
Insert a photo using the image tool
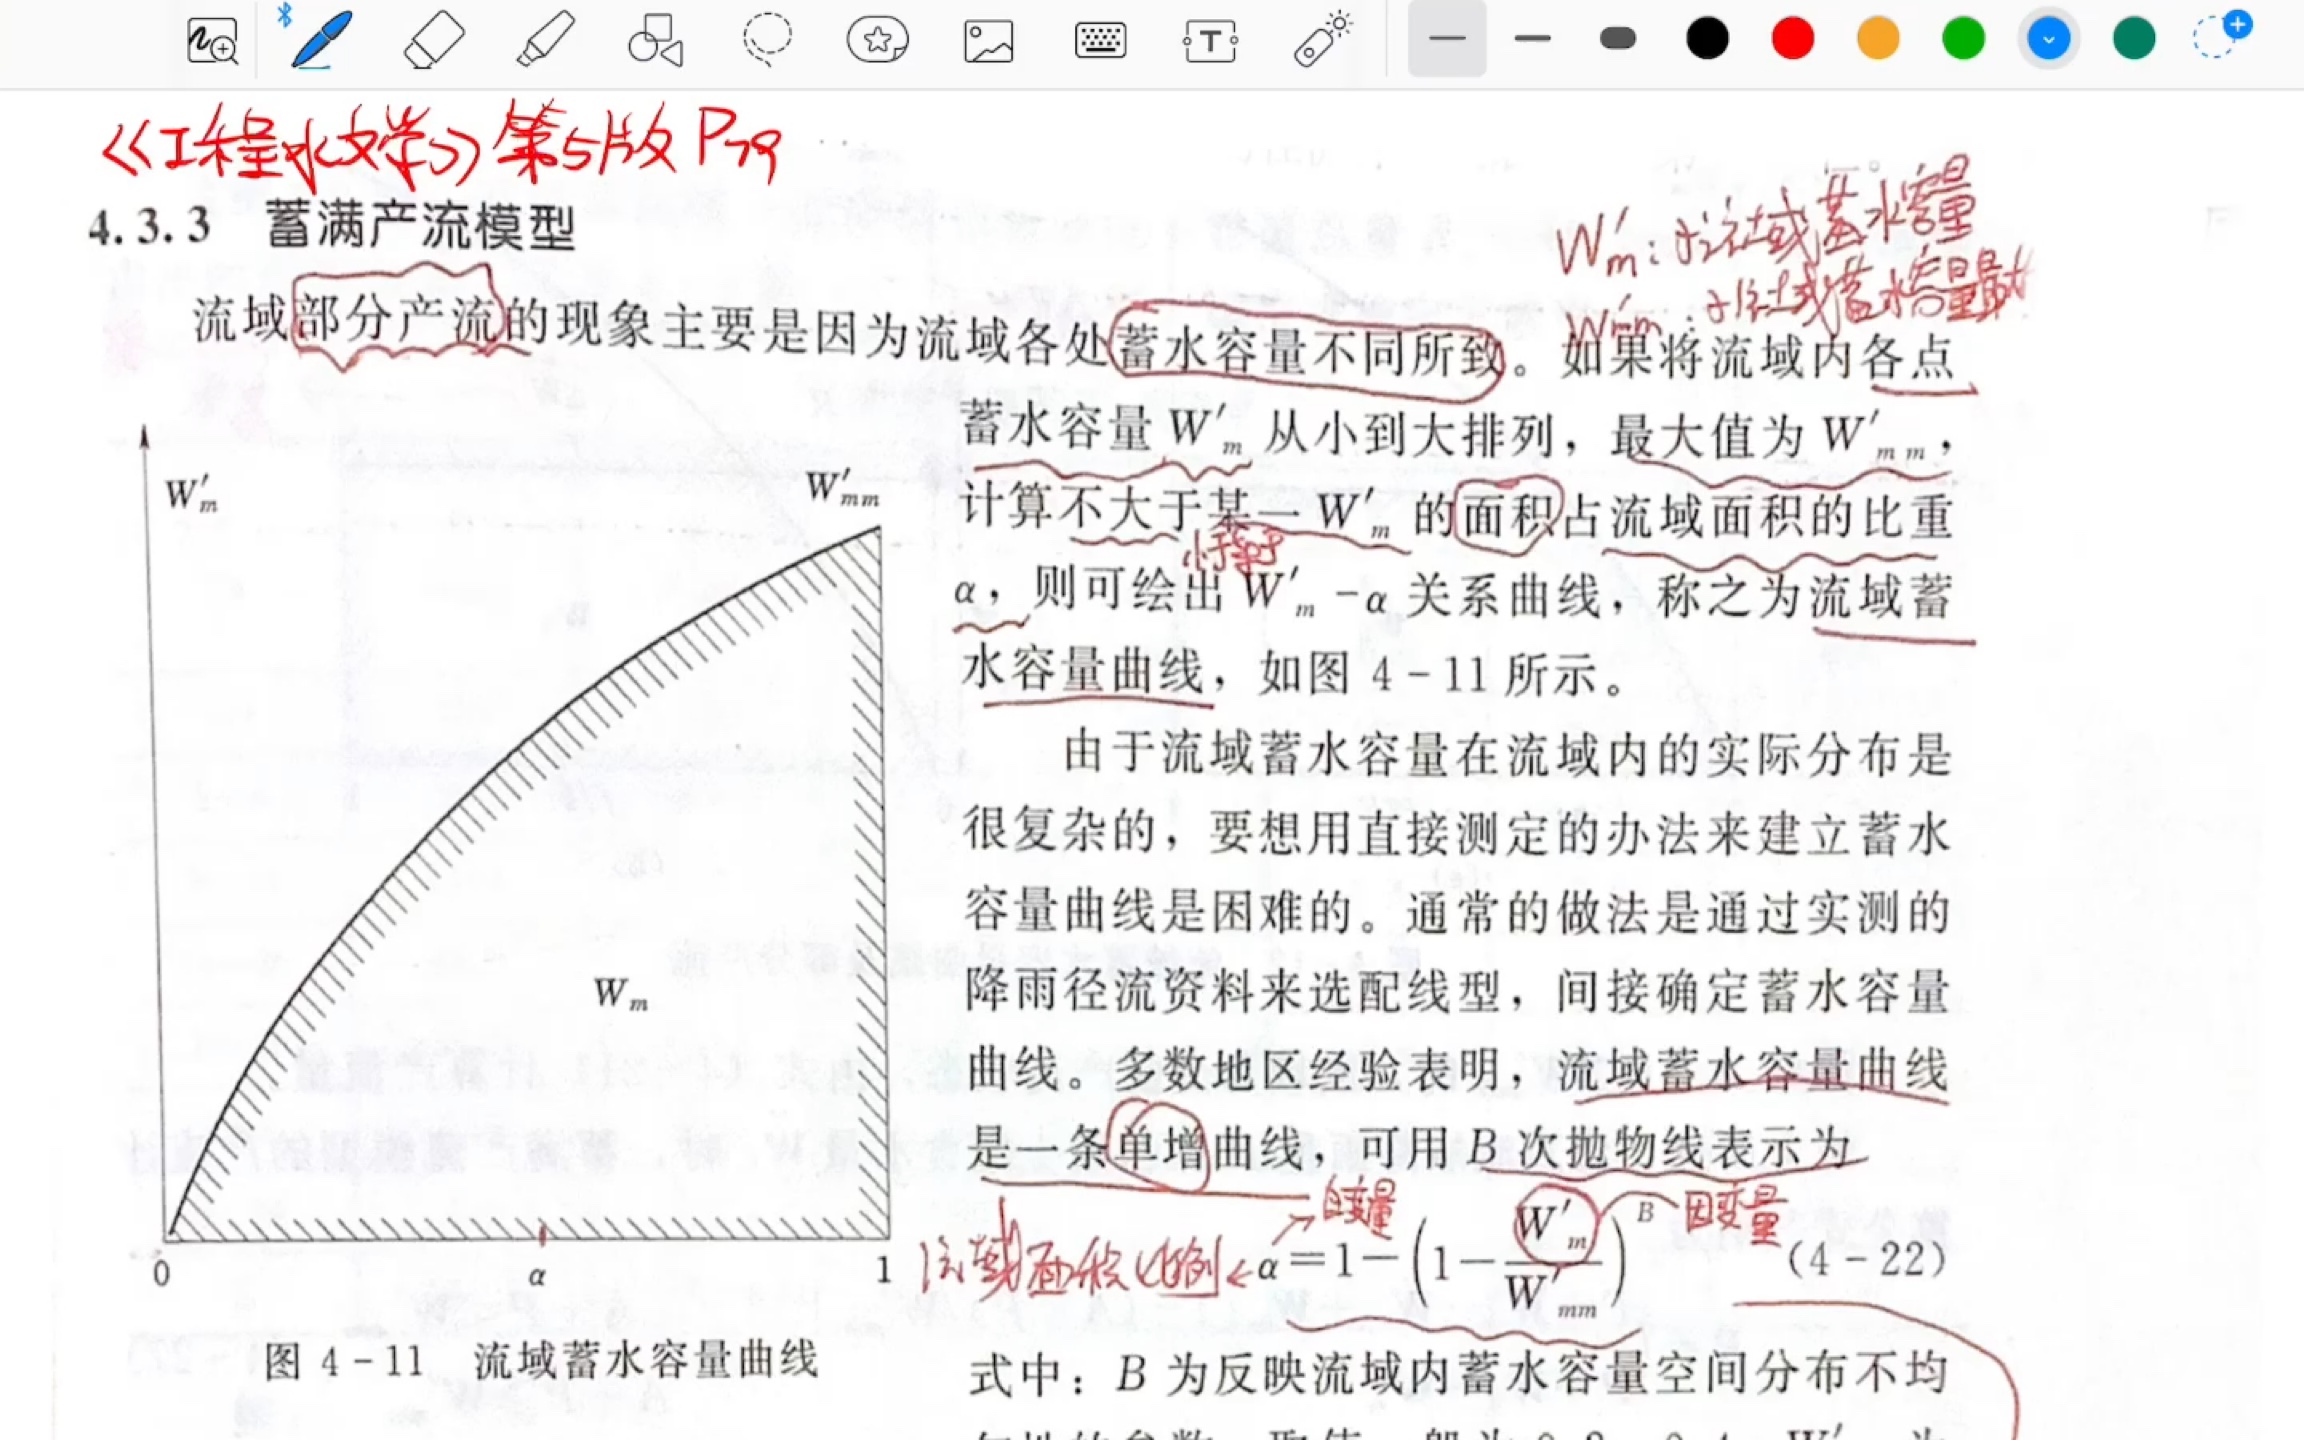988,40
